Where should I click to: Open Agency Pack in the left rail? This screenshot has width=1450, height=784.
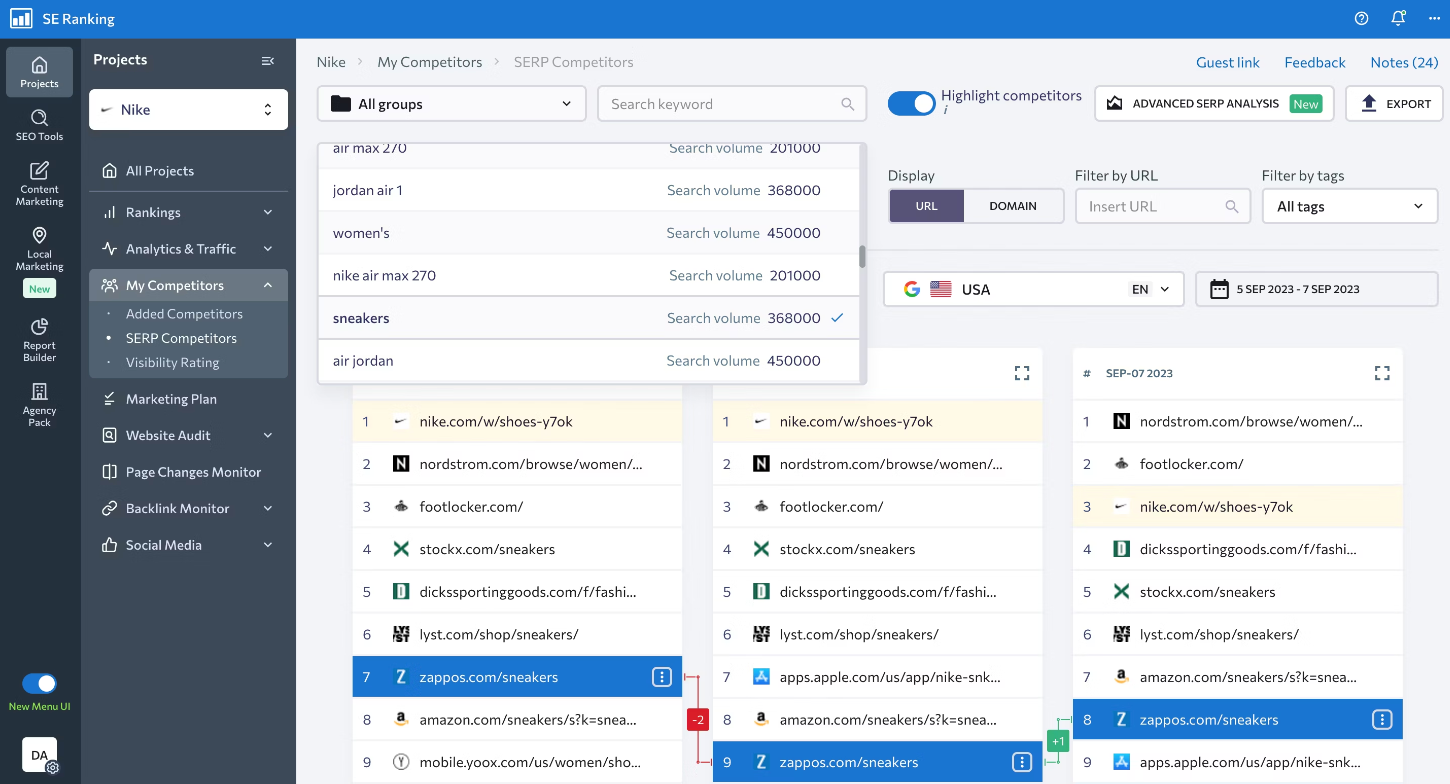tap(39, 404)
